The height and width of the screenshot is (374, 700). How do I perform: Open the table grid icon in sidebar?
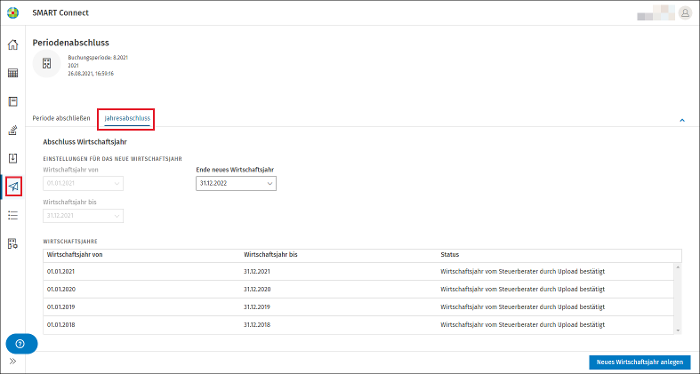point(13,73)
